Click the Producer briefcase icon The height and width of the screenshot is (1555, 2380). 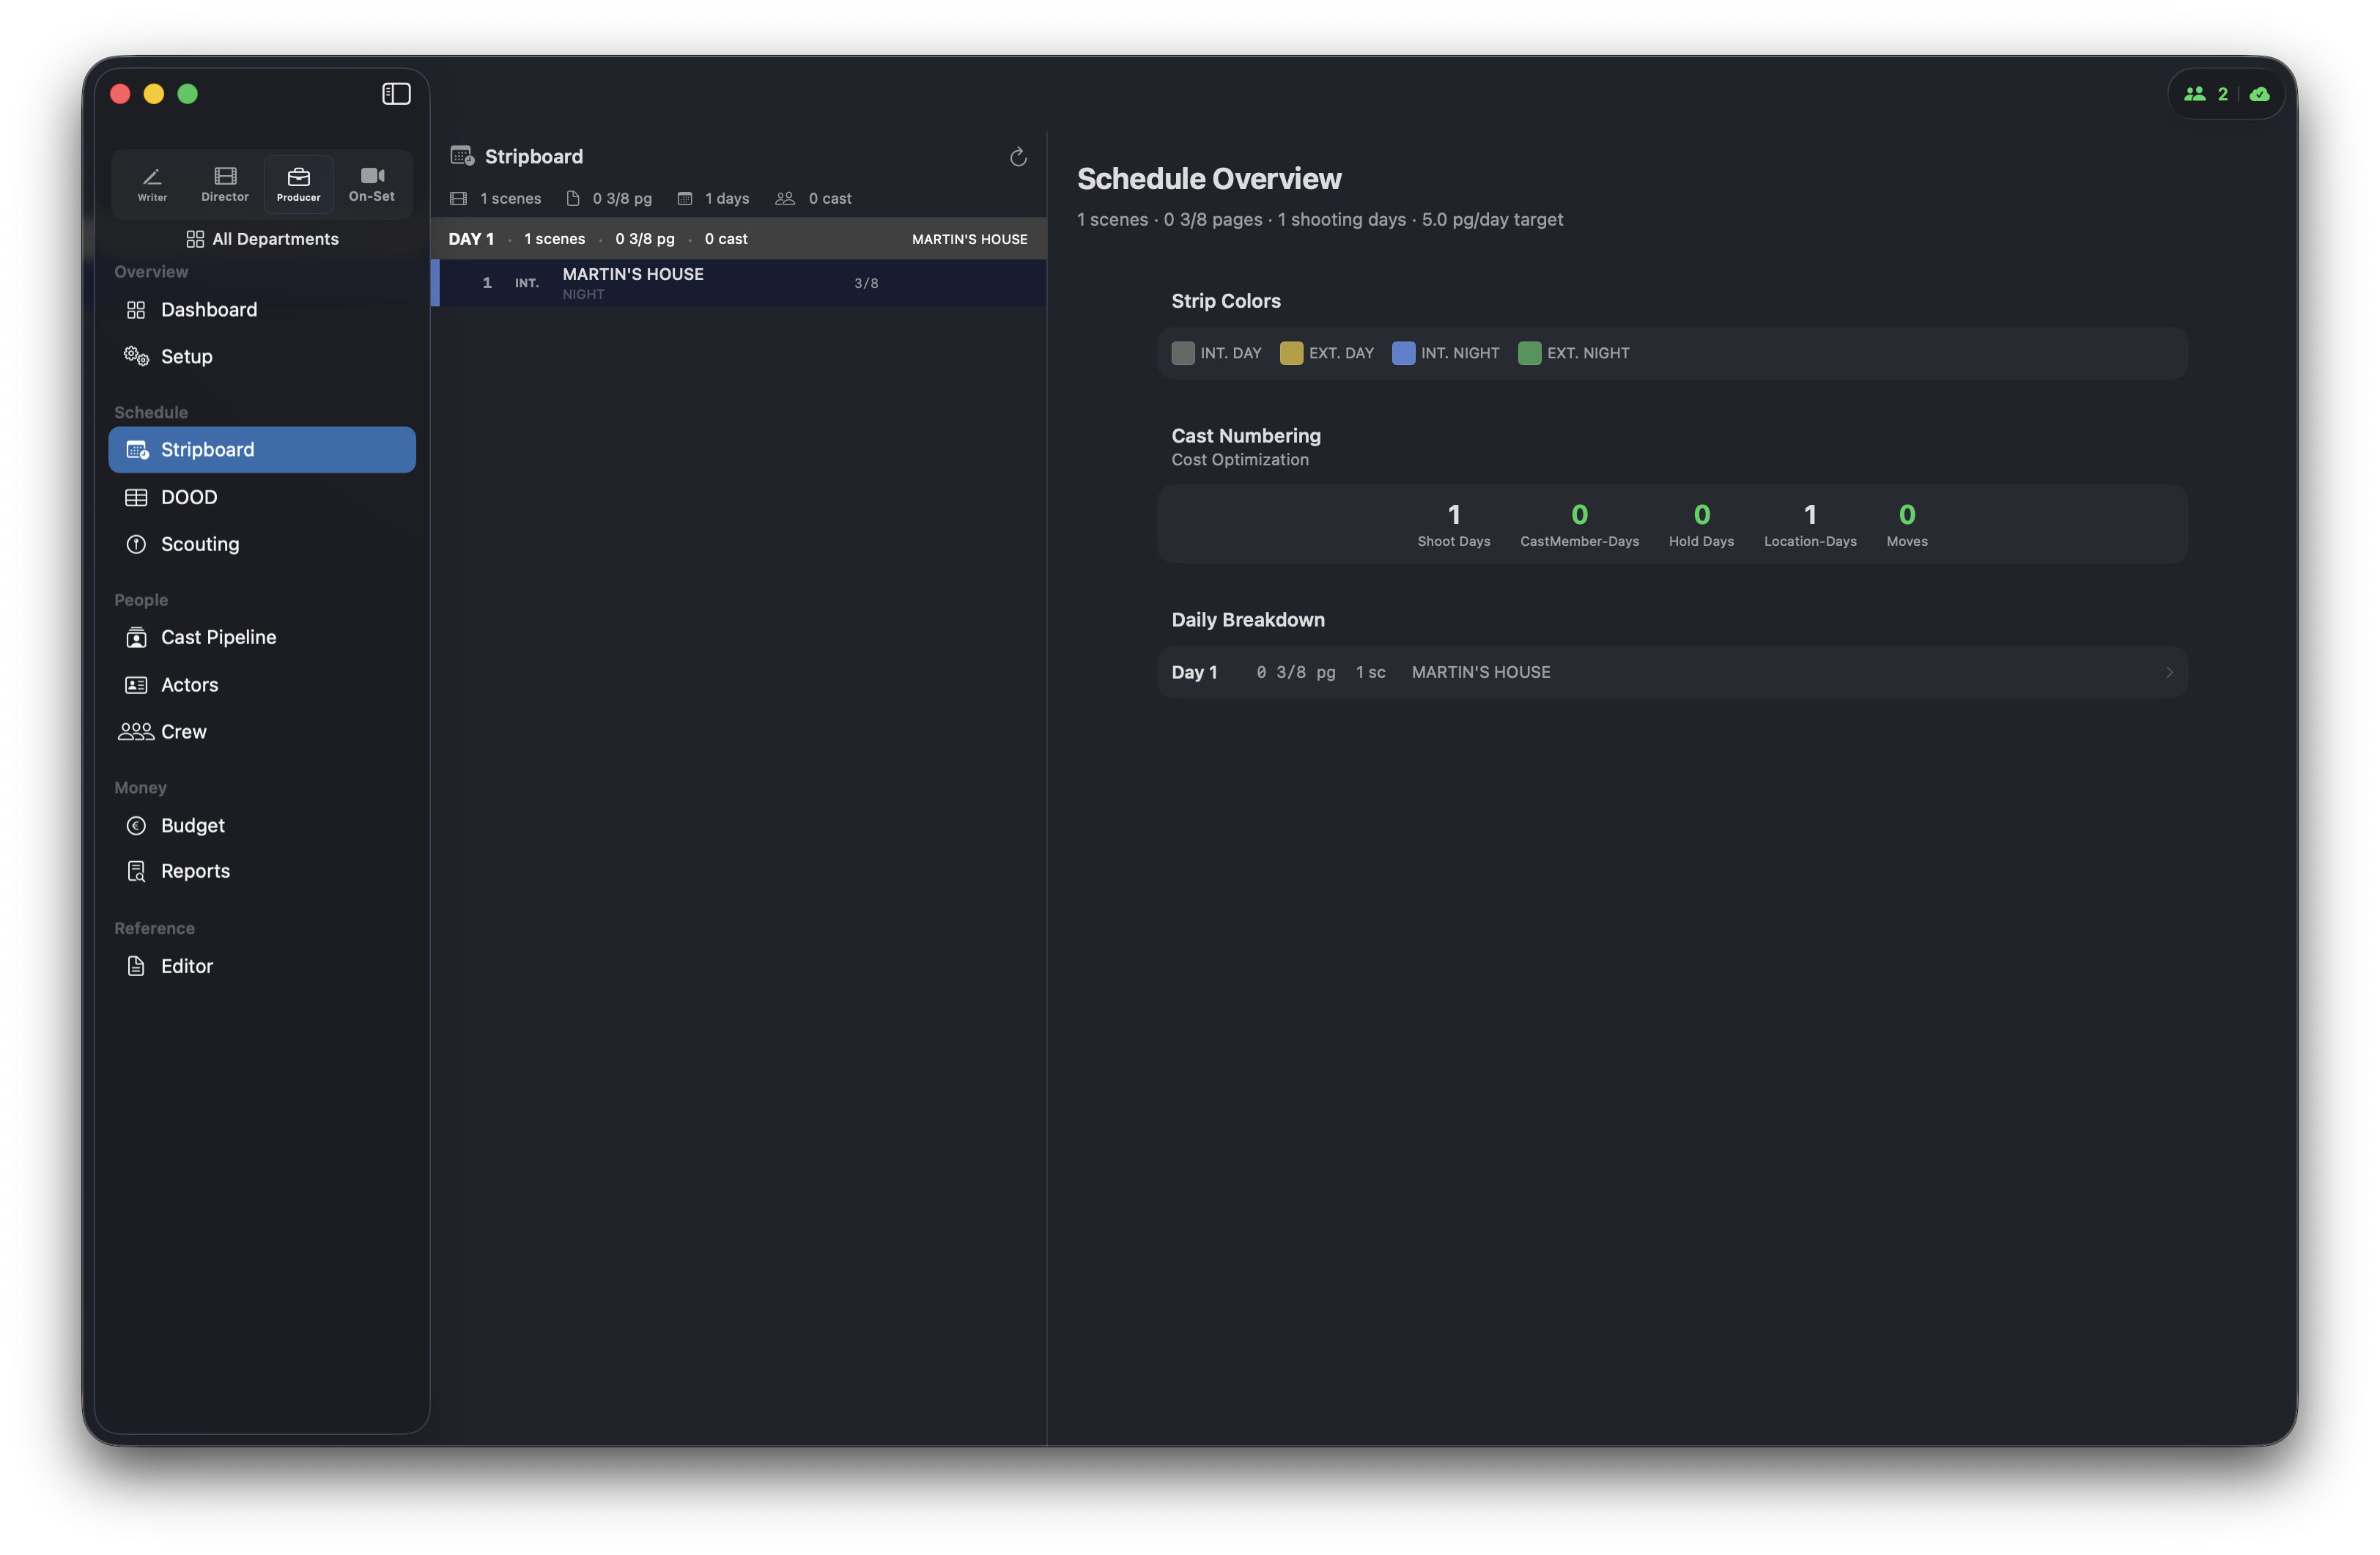point(298,178)
